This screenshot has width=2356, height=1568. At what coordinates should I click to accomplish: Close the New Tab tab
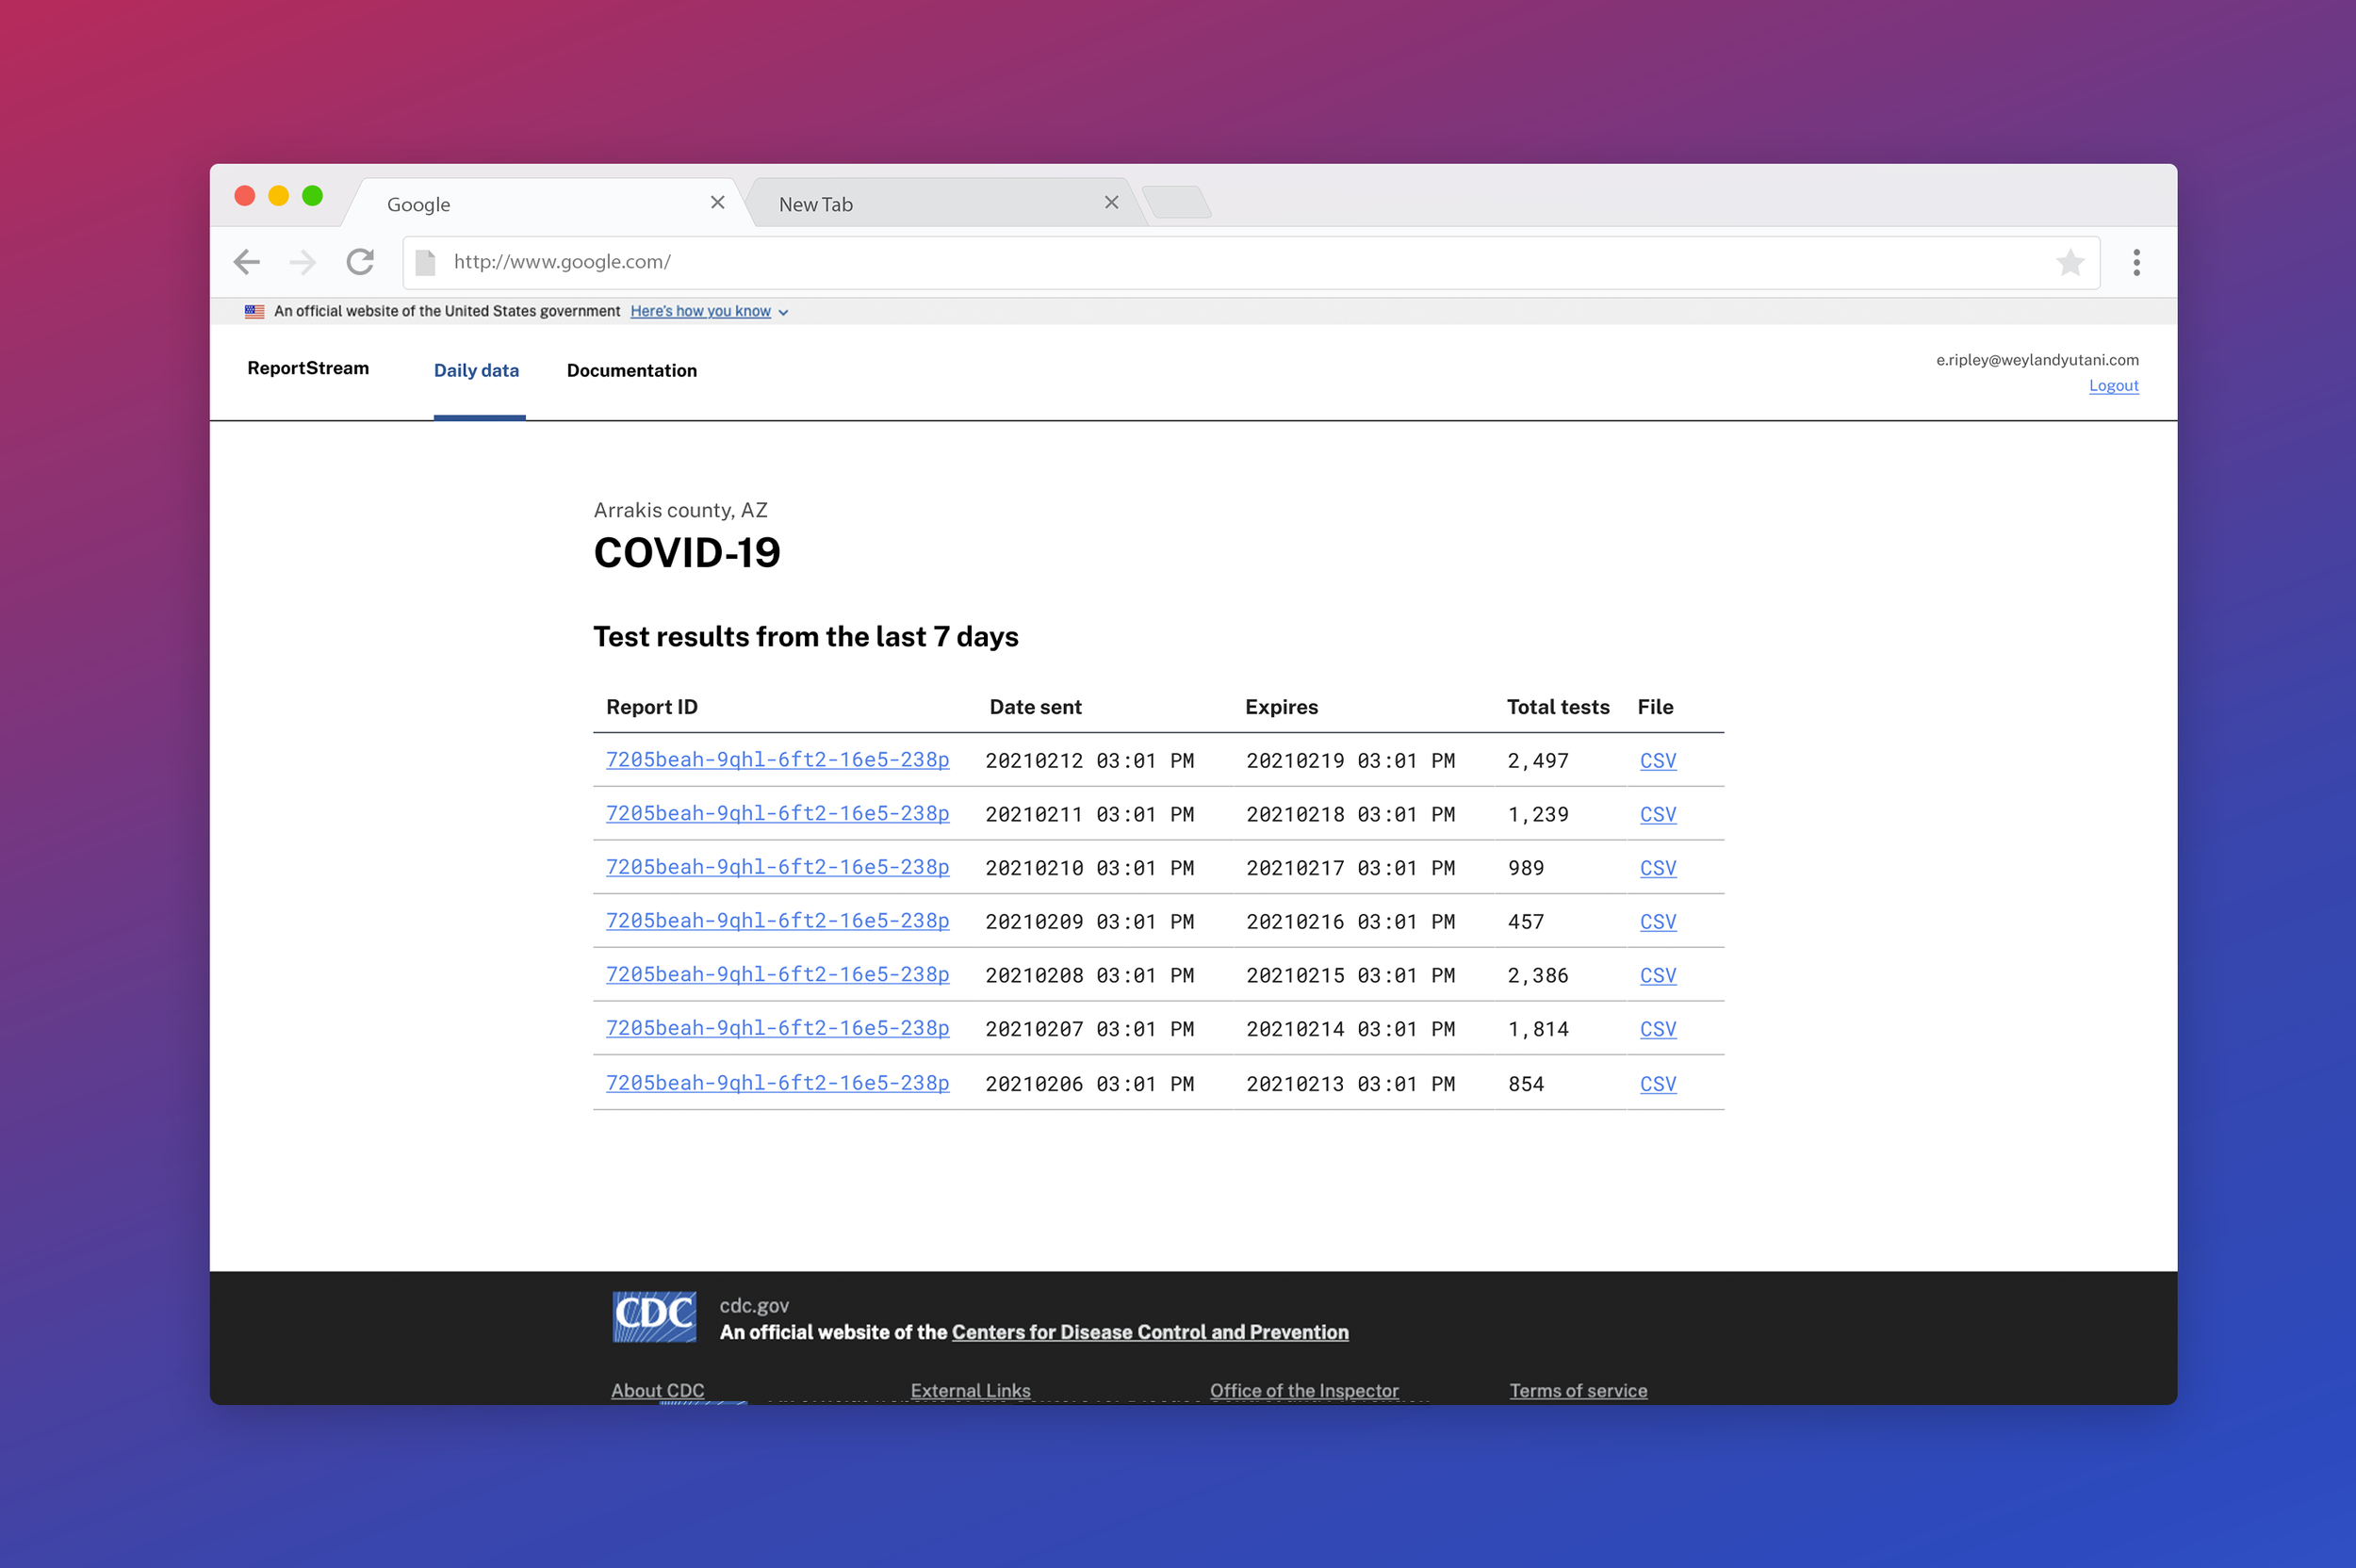pos(1111,203)
